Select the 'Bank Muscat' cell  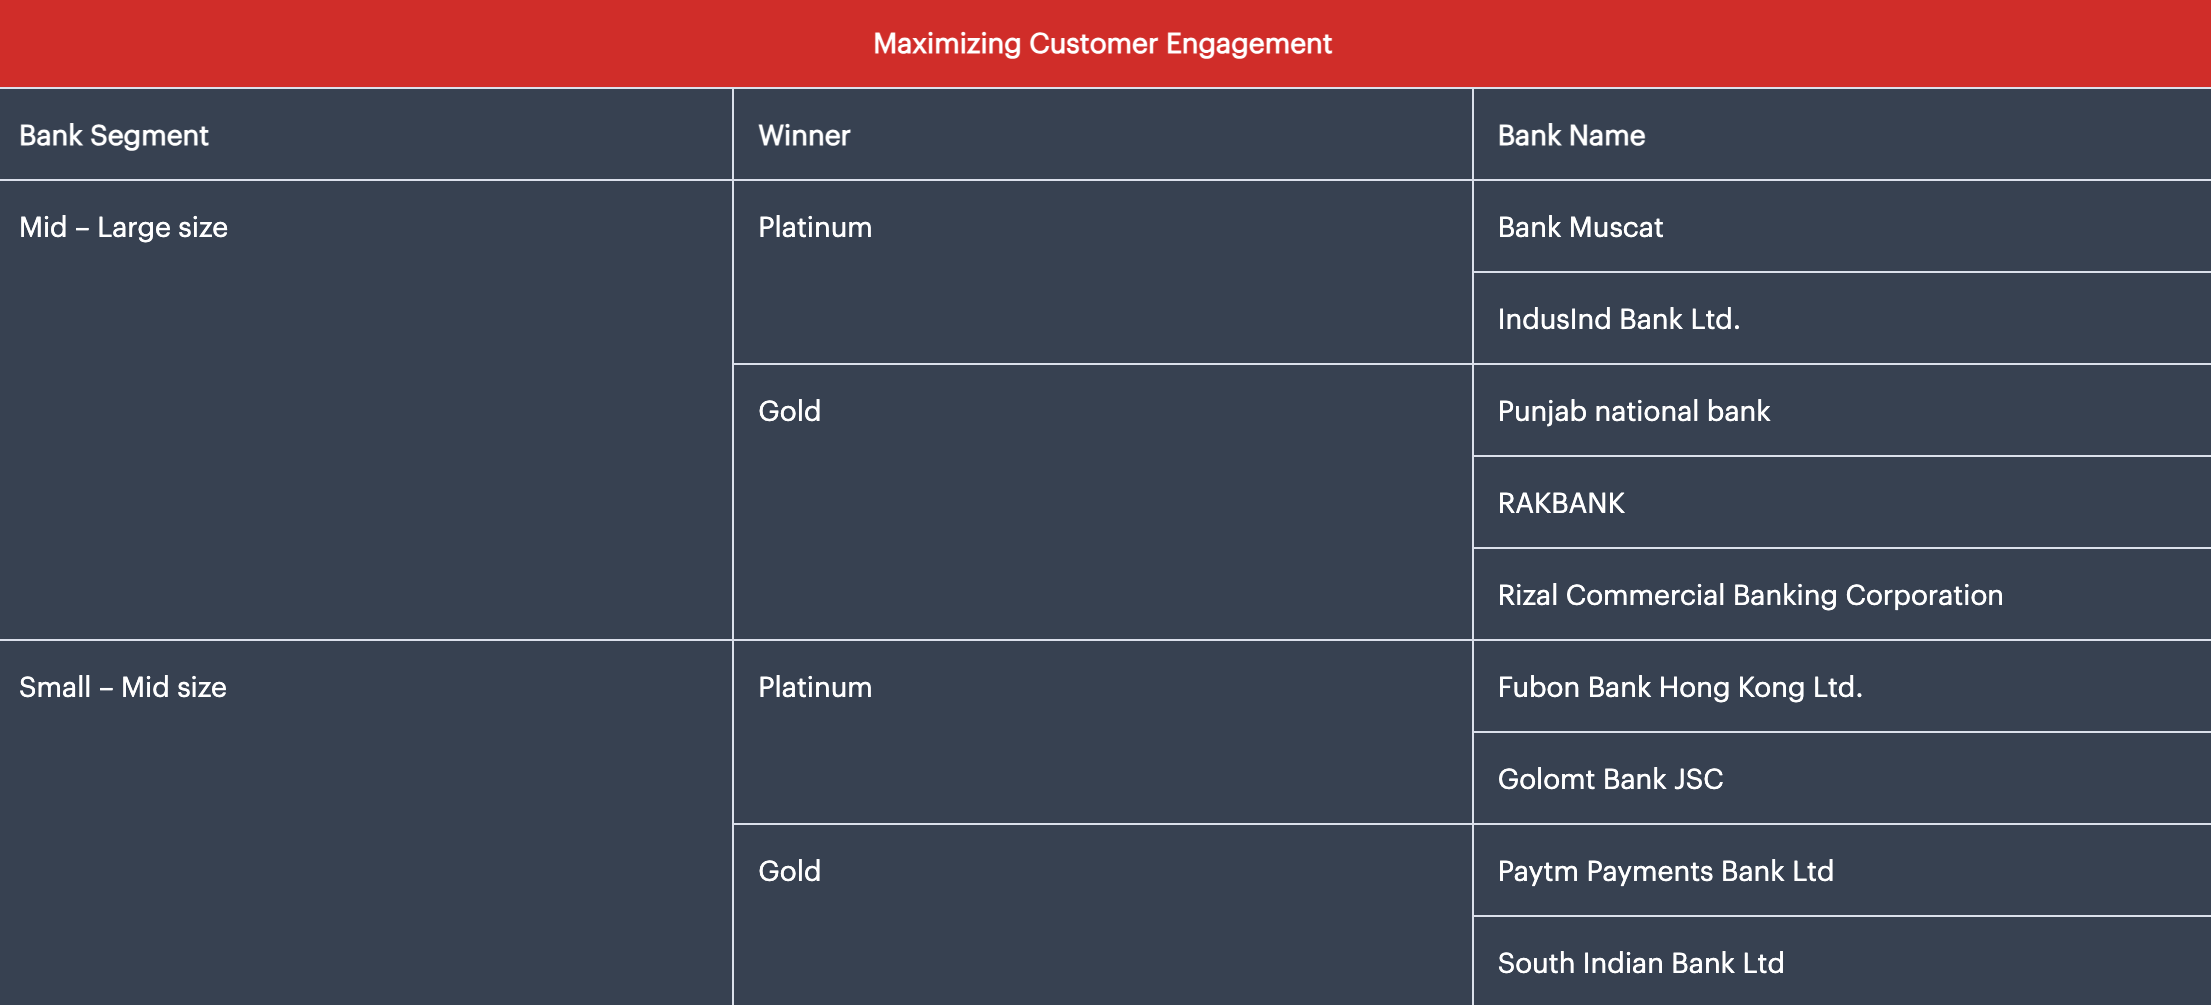click(1580, 228)
